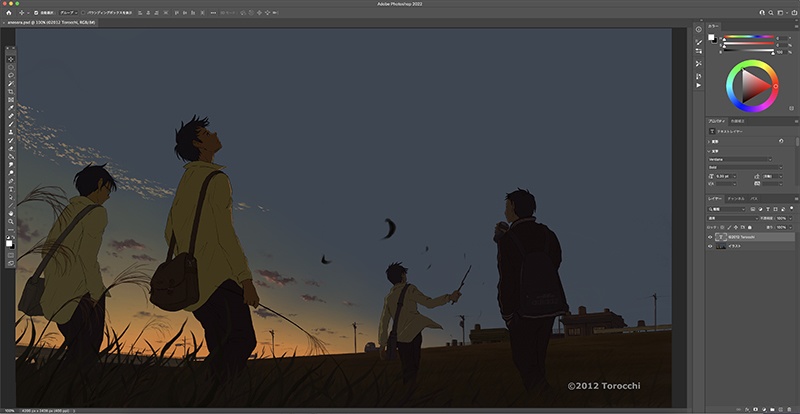Select the anesora.psd document tab
Screen dimensions: 800x414
49,22
